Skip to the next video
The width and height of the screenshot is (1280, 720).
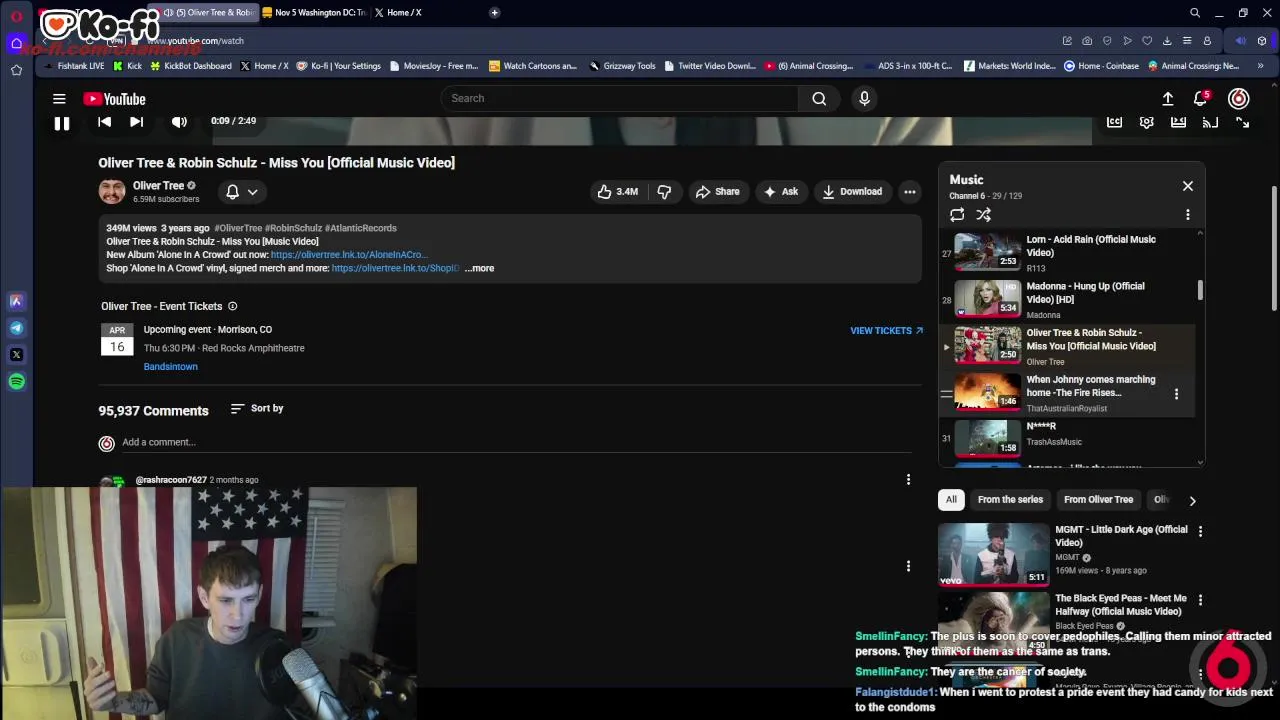[136, 121]
